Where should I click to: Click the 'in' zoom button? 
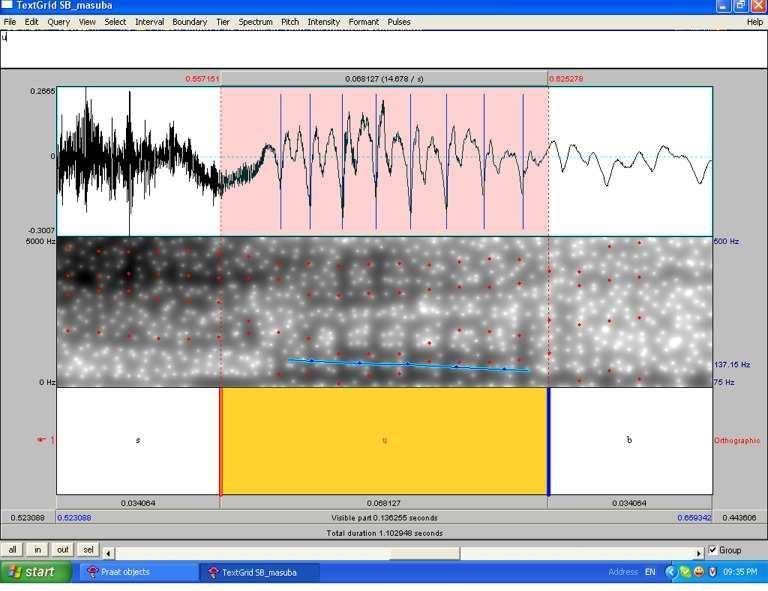pos(38,549)
